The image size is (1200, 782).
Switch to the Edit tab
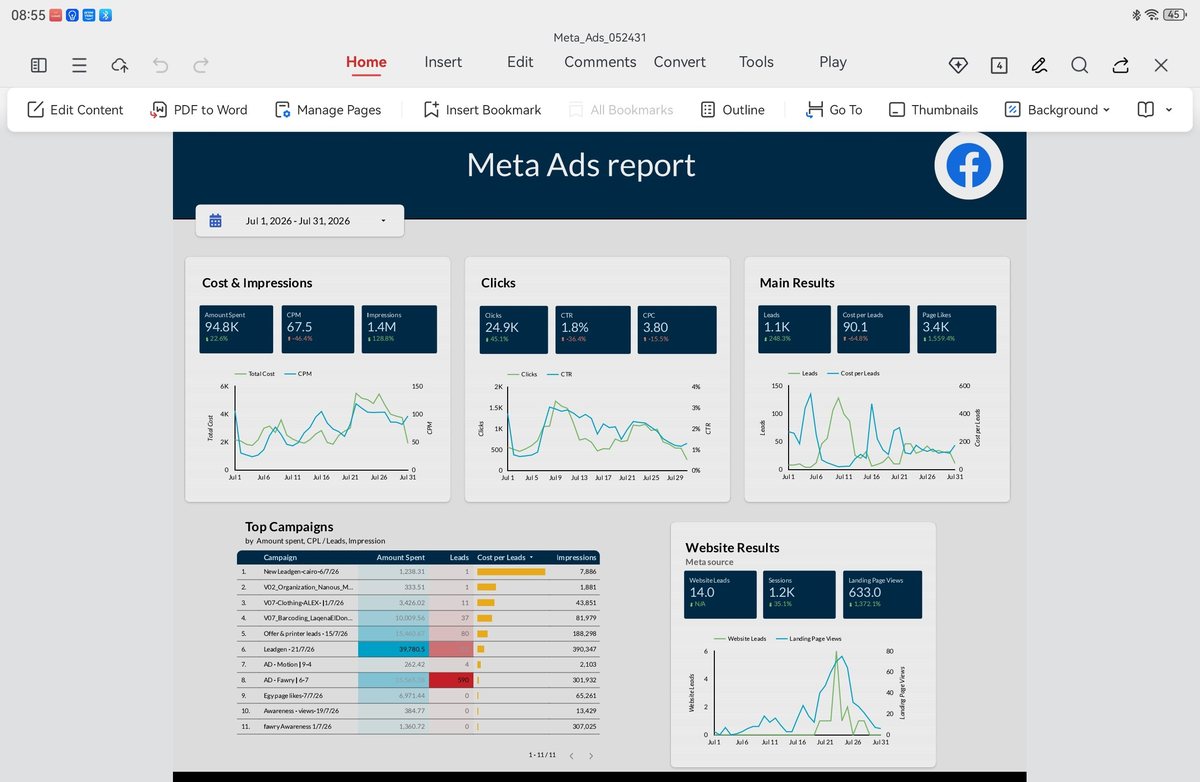click(x=520, y=62)
